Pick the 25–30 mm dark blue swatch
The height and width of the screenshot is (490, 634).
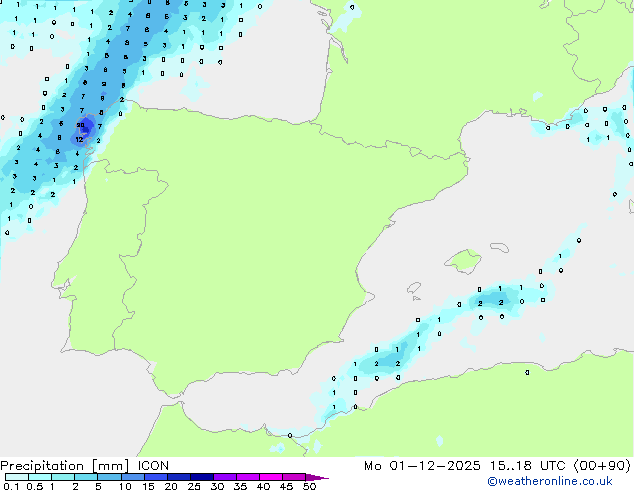click(201, 477)
